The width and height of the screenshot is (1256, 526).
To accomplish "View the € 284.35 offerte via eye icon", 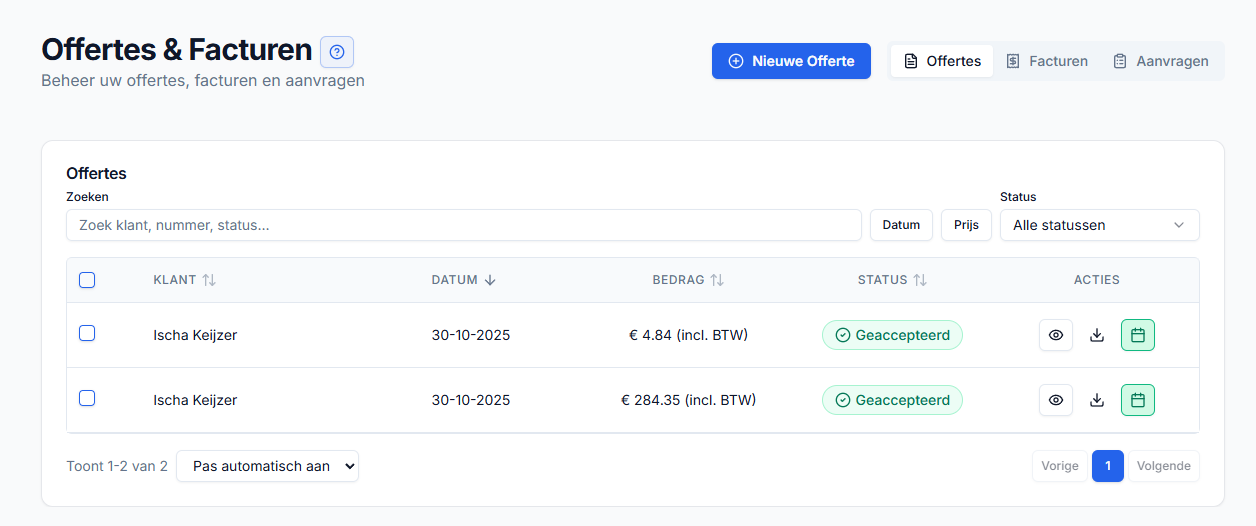I will pyautogui.click(x=1056, y=400).
